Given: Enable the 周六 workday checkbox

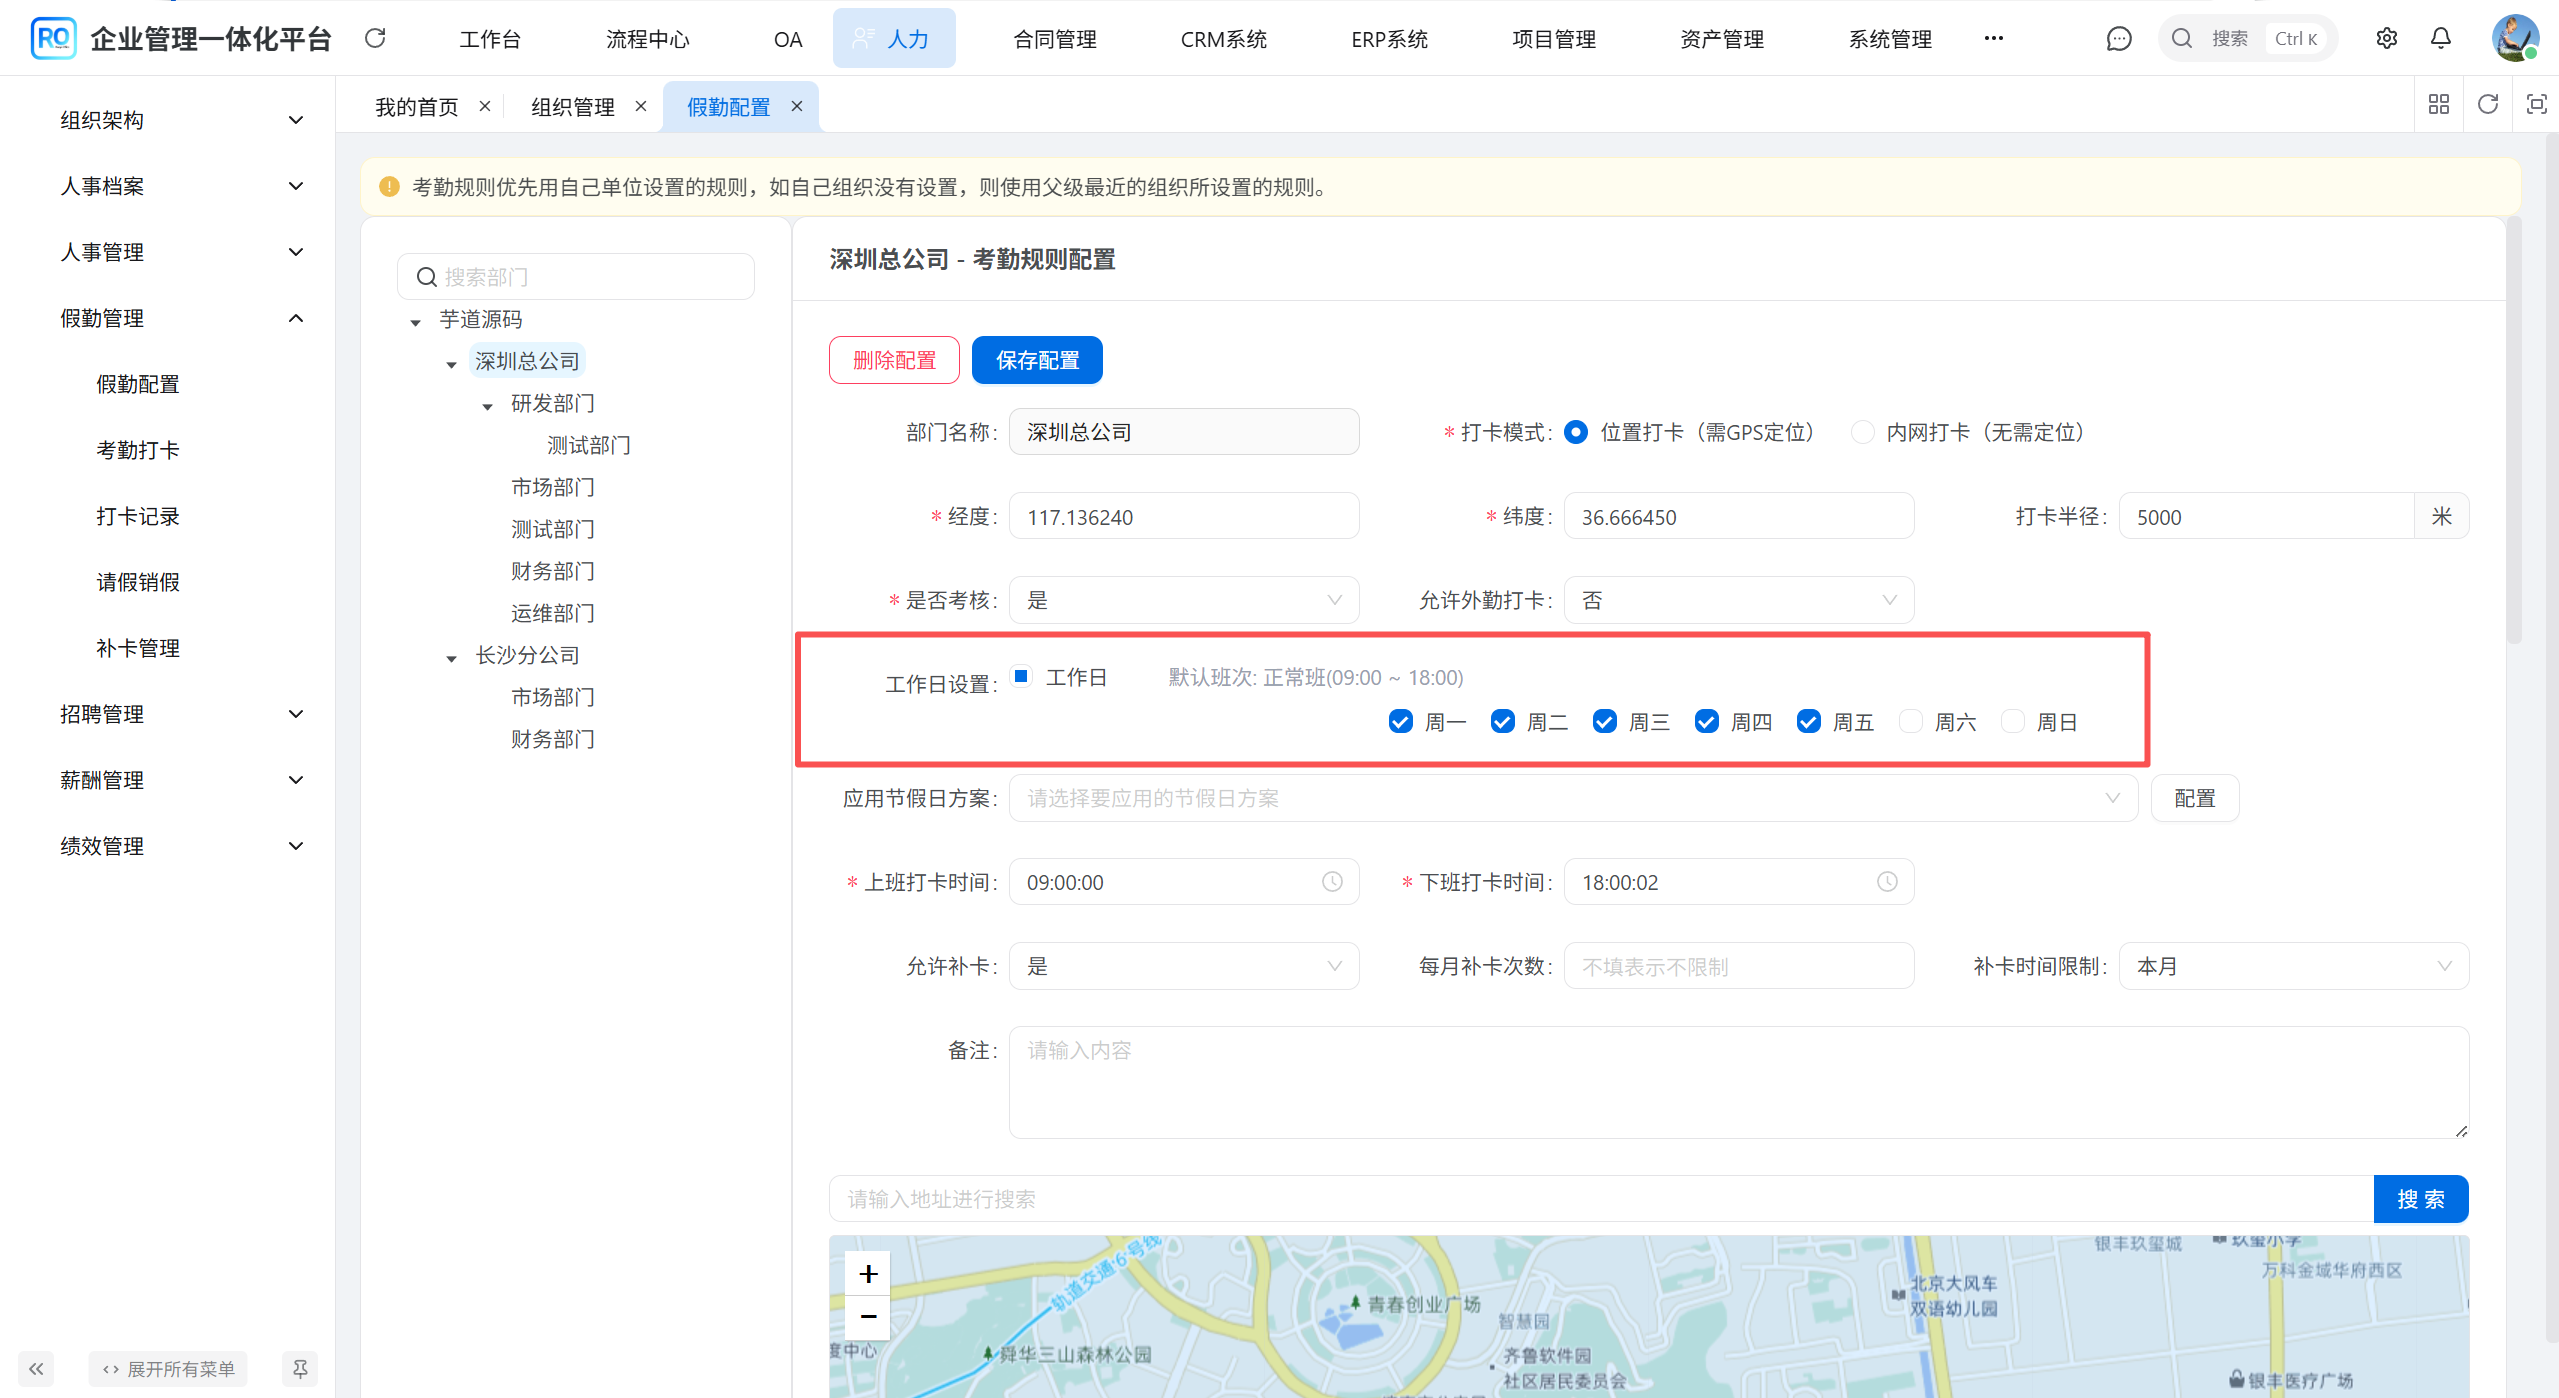Looking at the screenshot, I should (1910, 721).
